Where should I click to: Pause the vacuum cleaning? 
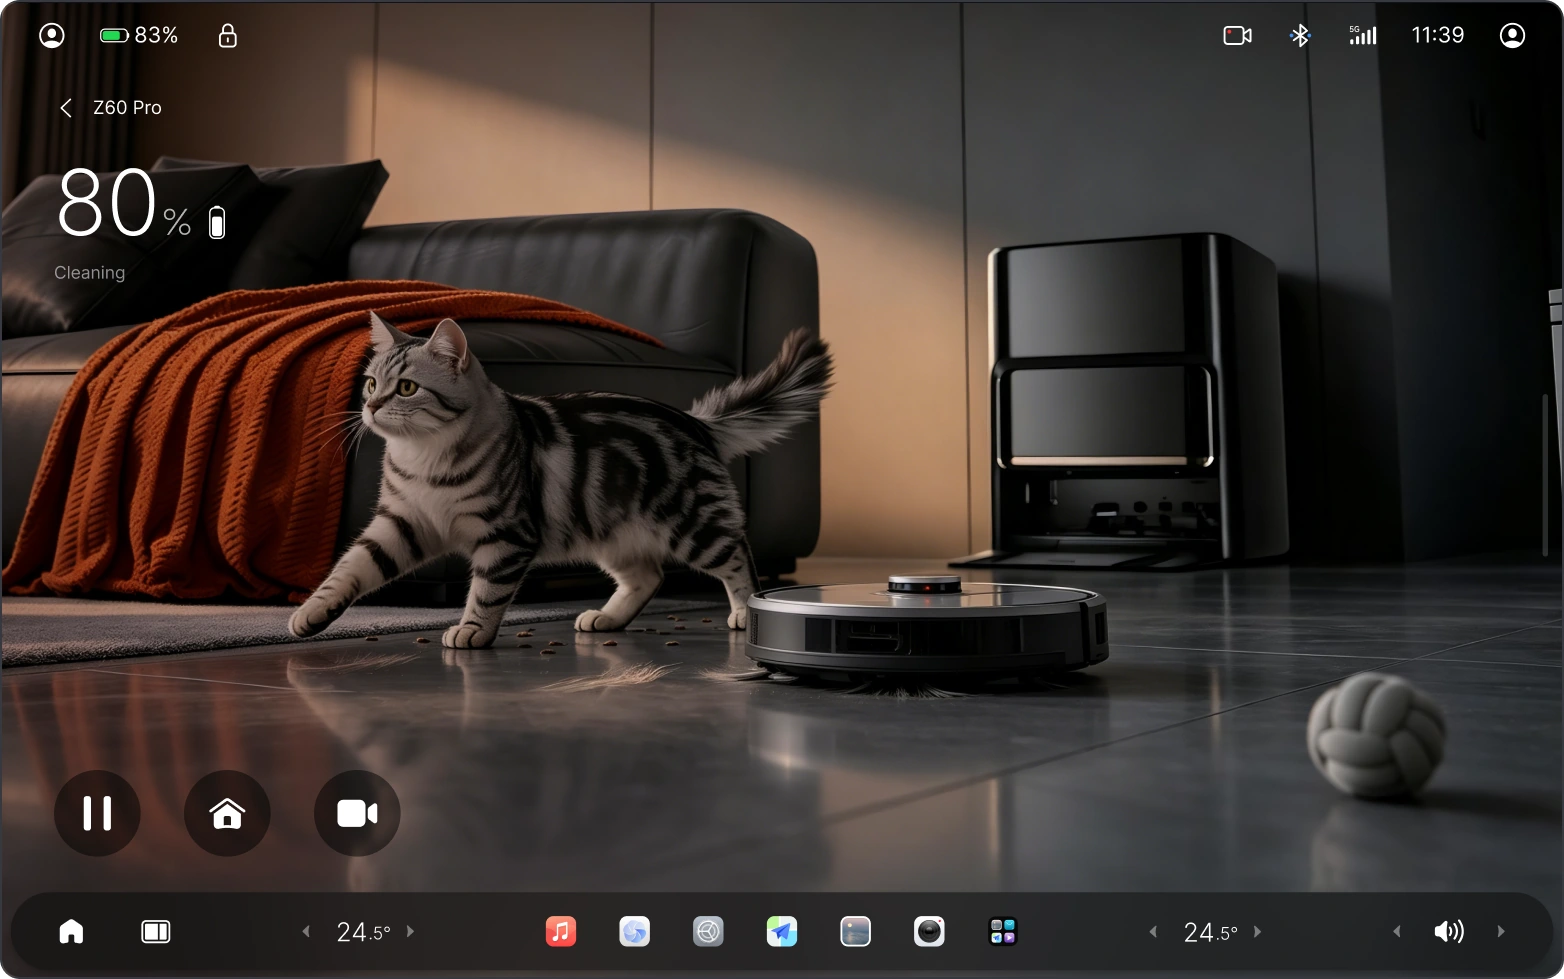point(97,813)
